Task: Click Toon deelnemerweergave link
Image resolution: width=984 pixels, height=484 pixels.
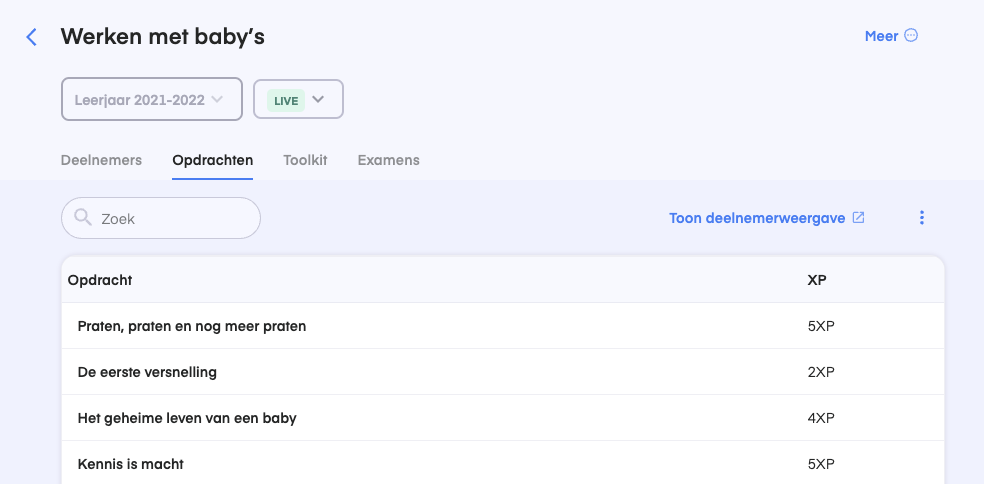Action: click(757, 218)
